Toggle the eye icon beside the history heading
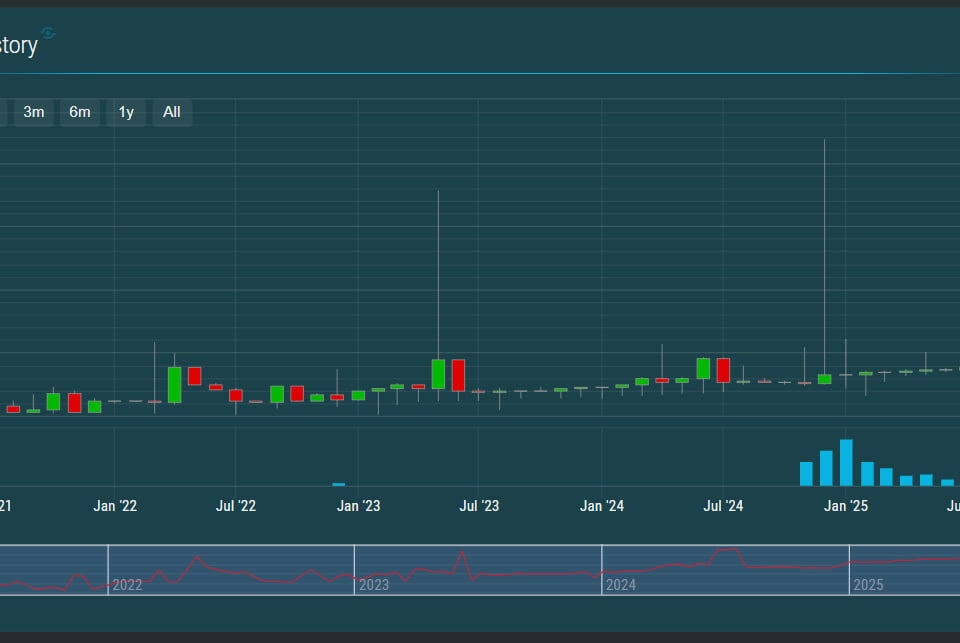This screenshot has height=643, width=960. (48, 33)
